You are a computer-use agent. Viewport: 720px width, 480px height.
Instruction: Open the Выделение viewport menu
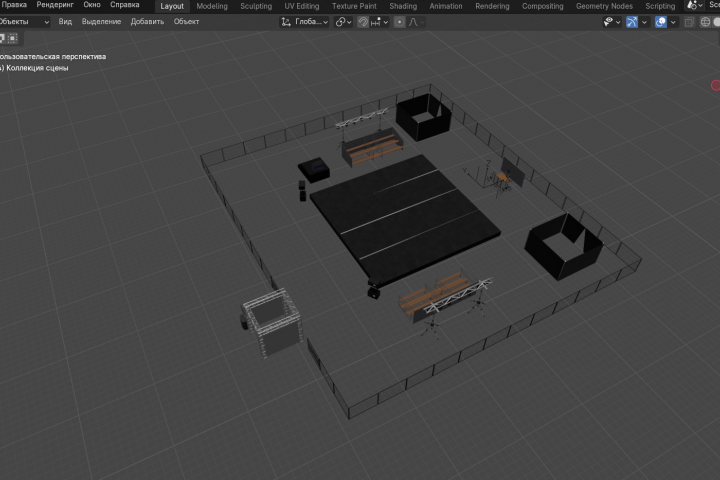[101, 22]
